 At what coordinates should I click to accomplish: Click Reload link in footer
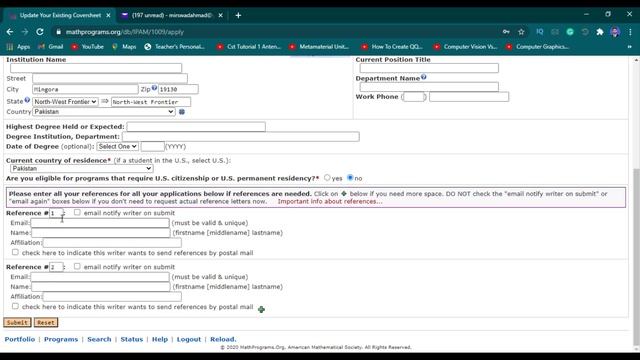[223, 339]
